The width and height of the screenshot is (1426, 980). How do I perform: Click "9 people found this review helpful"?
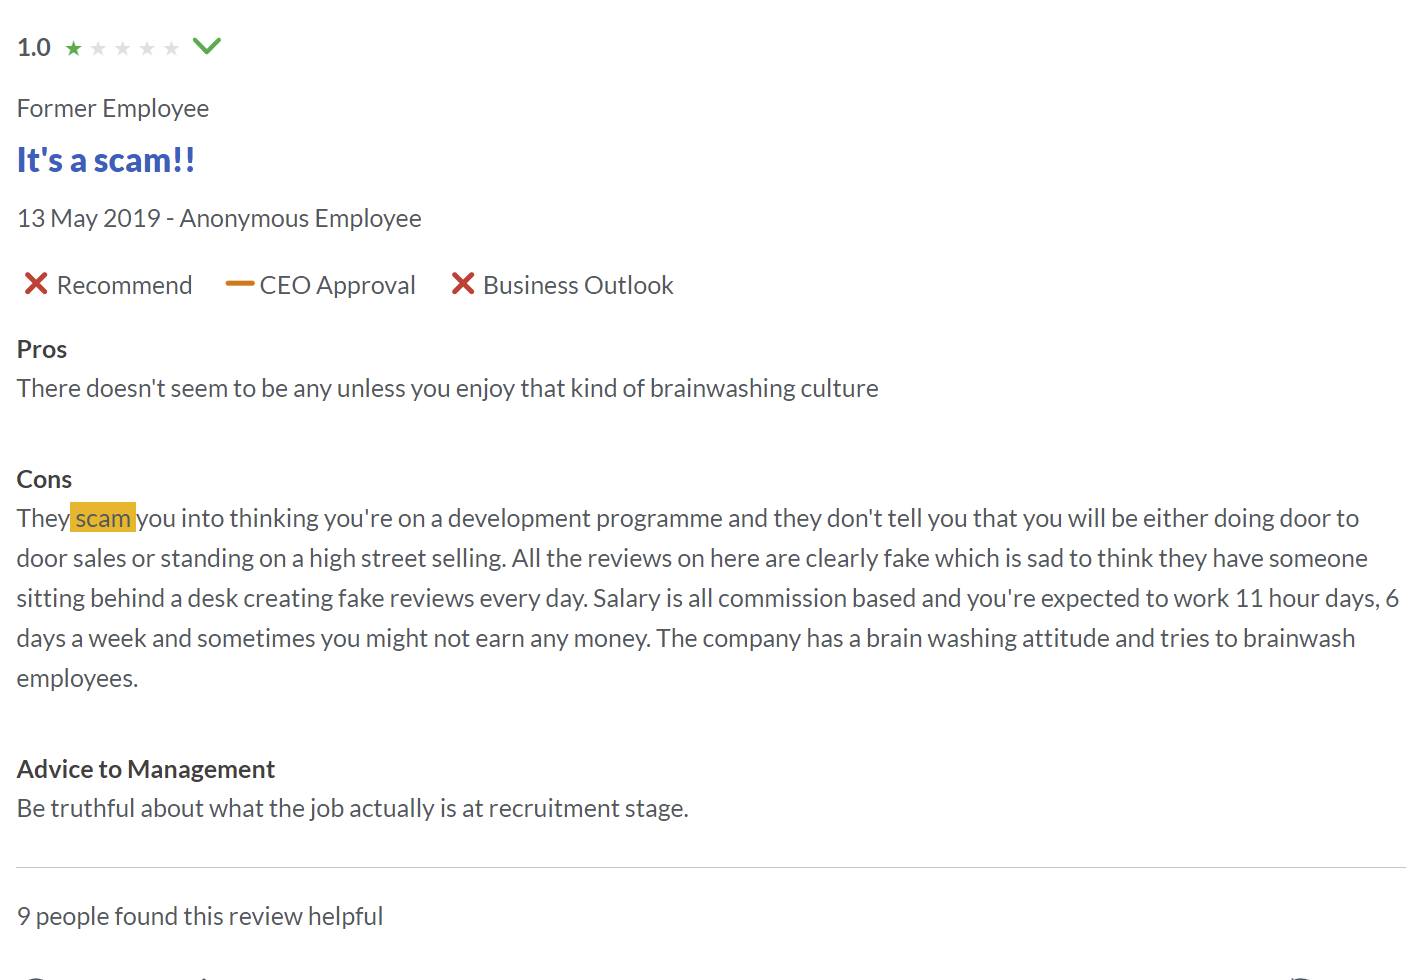pos(200,916)
